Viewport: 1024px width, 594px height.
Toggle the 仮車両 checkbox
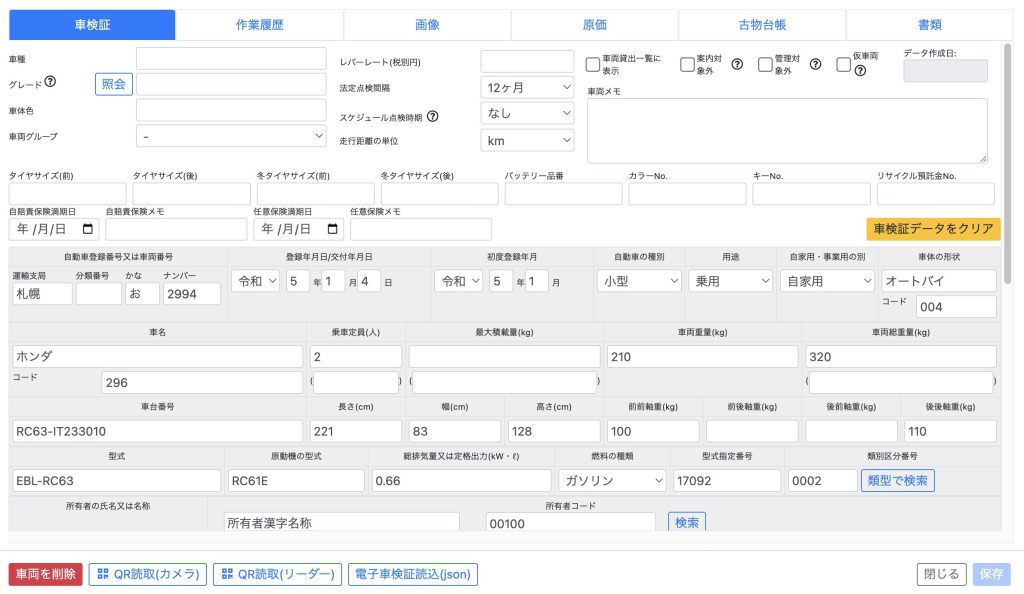843,65
